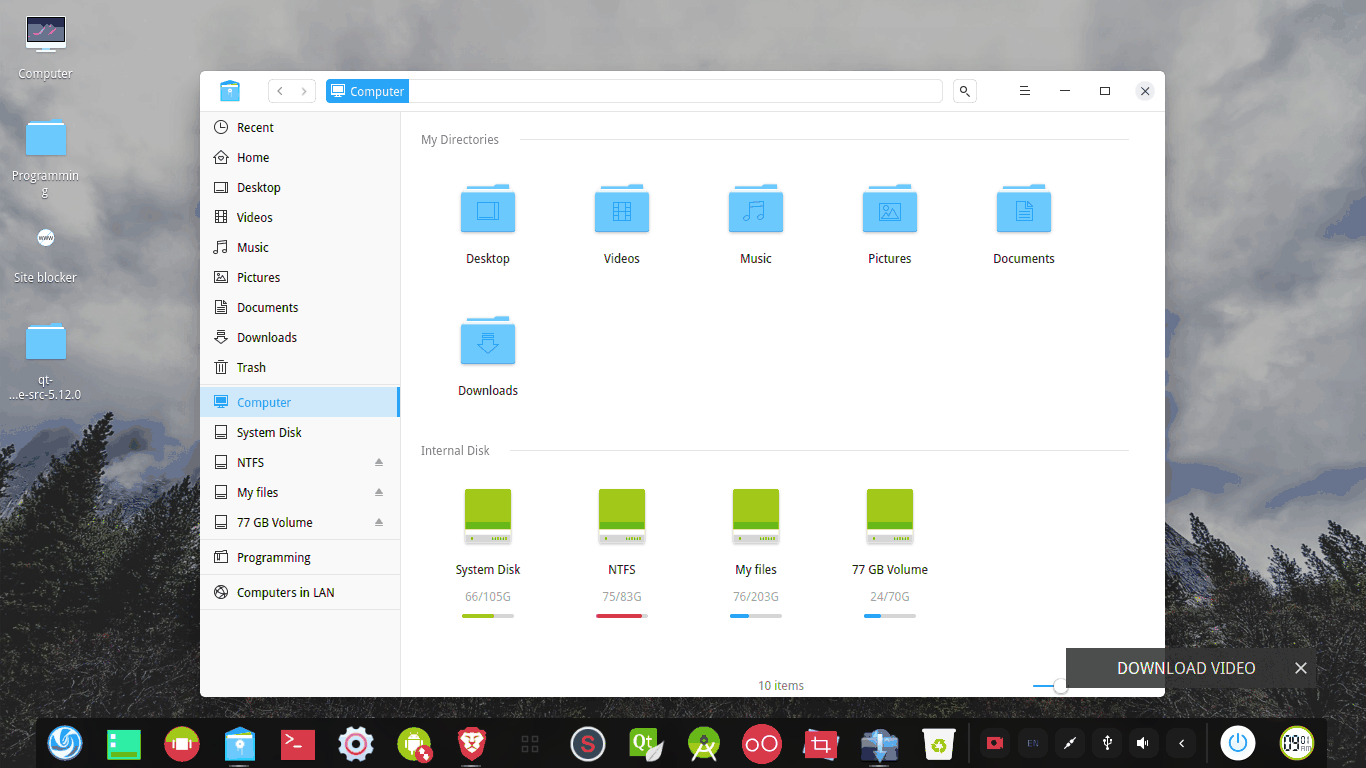Launch Brave browser from the dock
The height and width of the screenshot is (768, 1366).
[x=471, y=743]
